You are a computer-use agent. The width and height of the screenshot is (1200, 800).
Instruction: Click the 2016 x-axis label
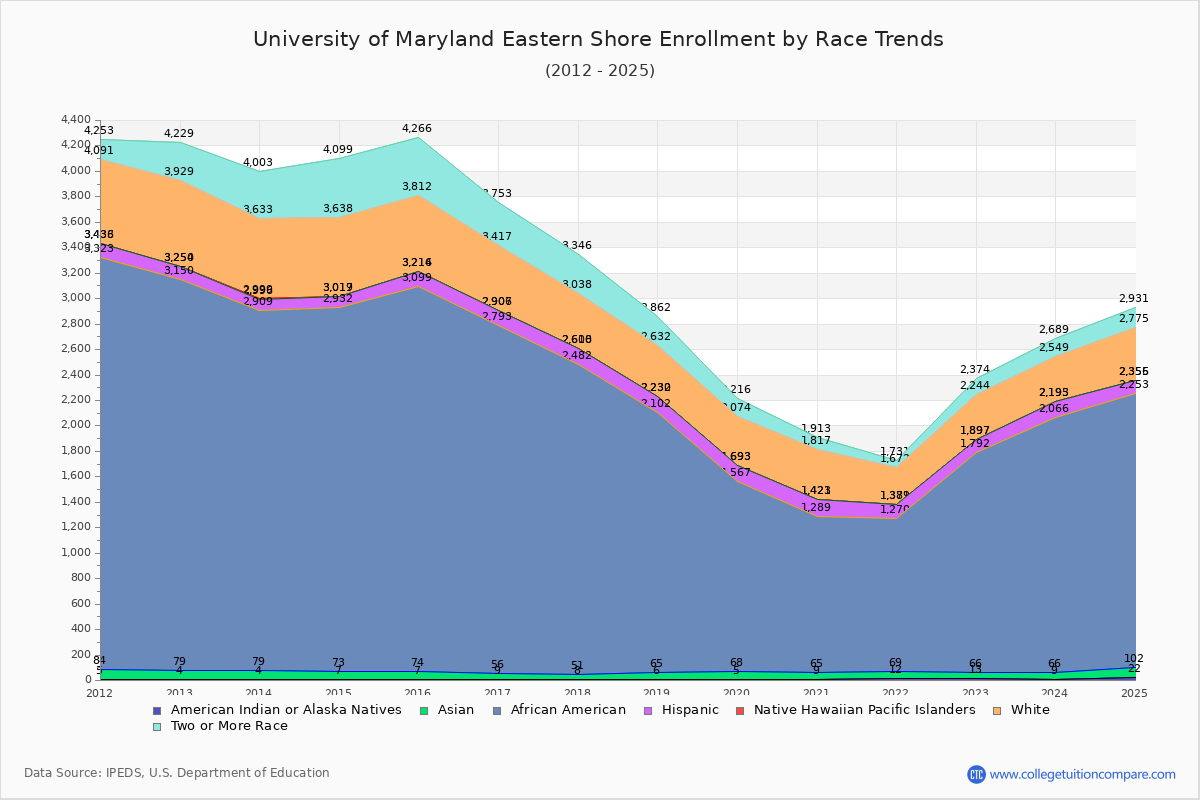tap(418, 692)
